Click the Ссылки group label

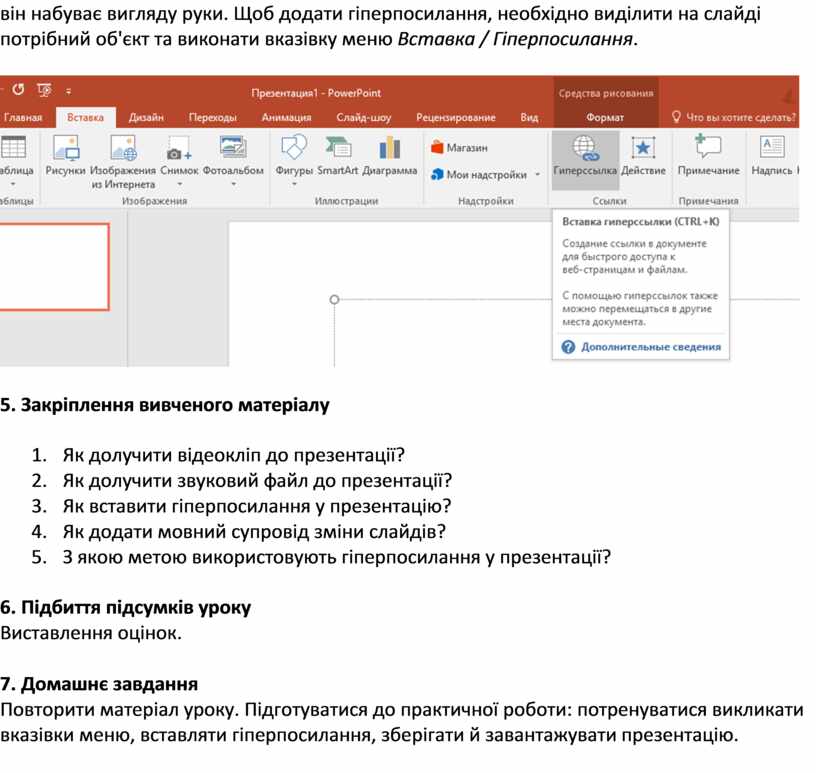pos(609,201)
